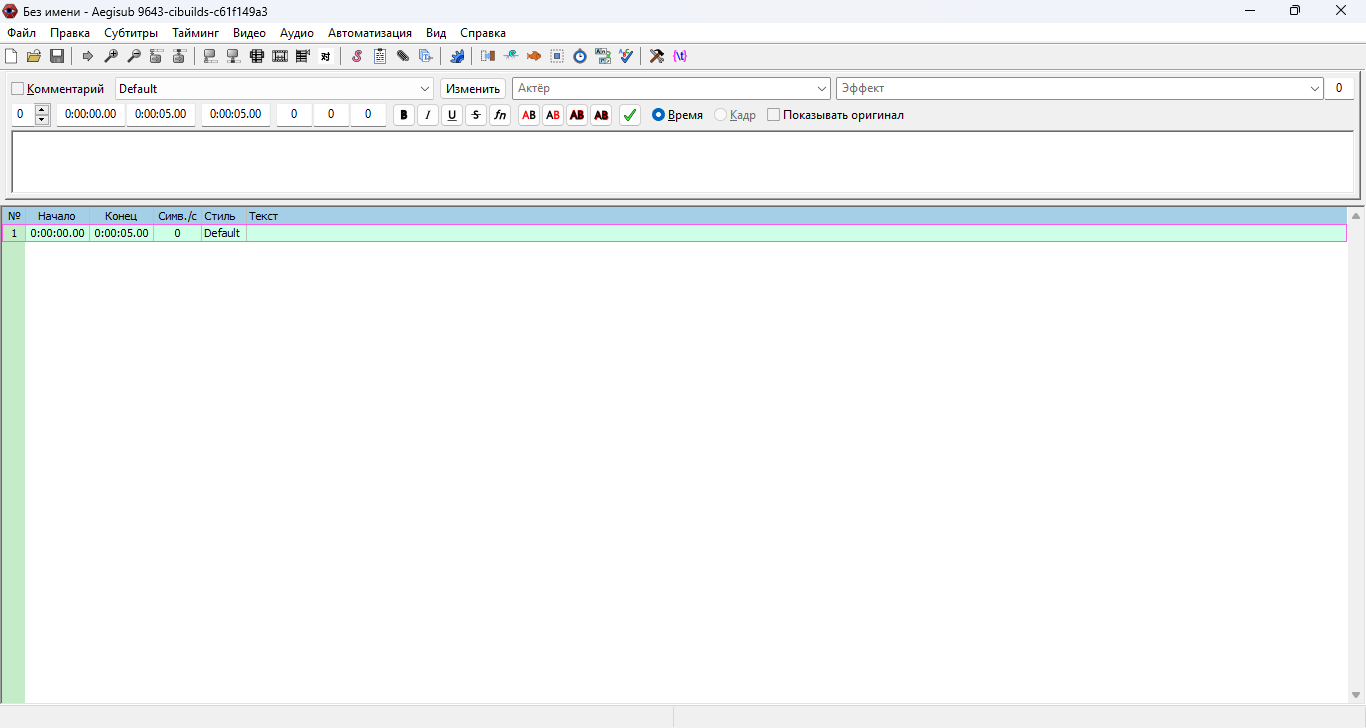The width and height of the screenshot is (1366, 728).
Task: Commit the line with the green checkmark button
Action: (x=630, y=115)
